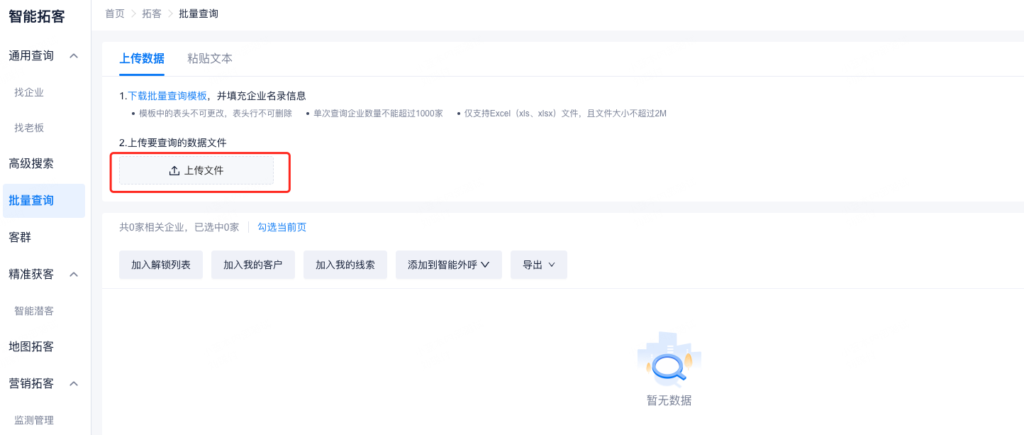This screenshot has height=435, width=1024.
Task: Click the 加入我的线索 button
Action: pos(345,265)
